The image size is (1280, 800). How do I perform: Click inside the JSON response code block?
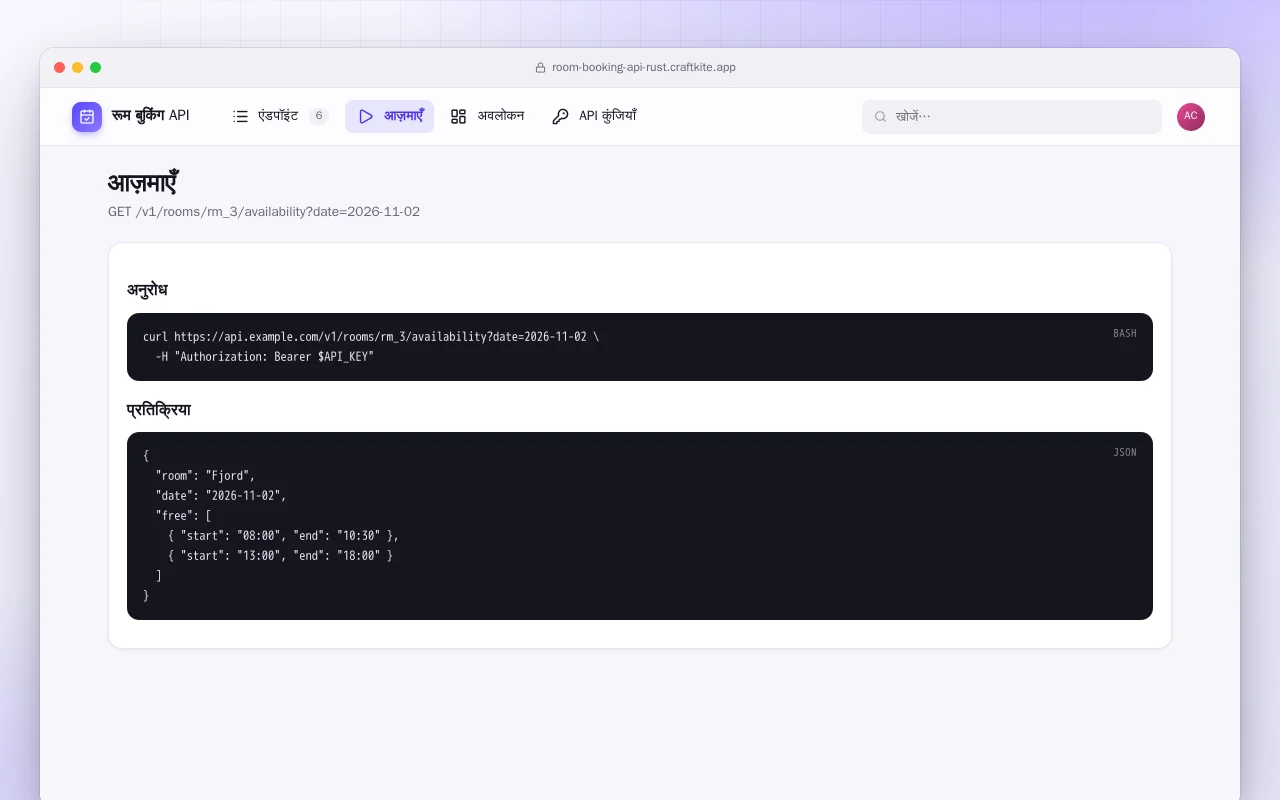(640, 526)
